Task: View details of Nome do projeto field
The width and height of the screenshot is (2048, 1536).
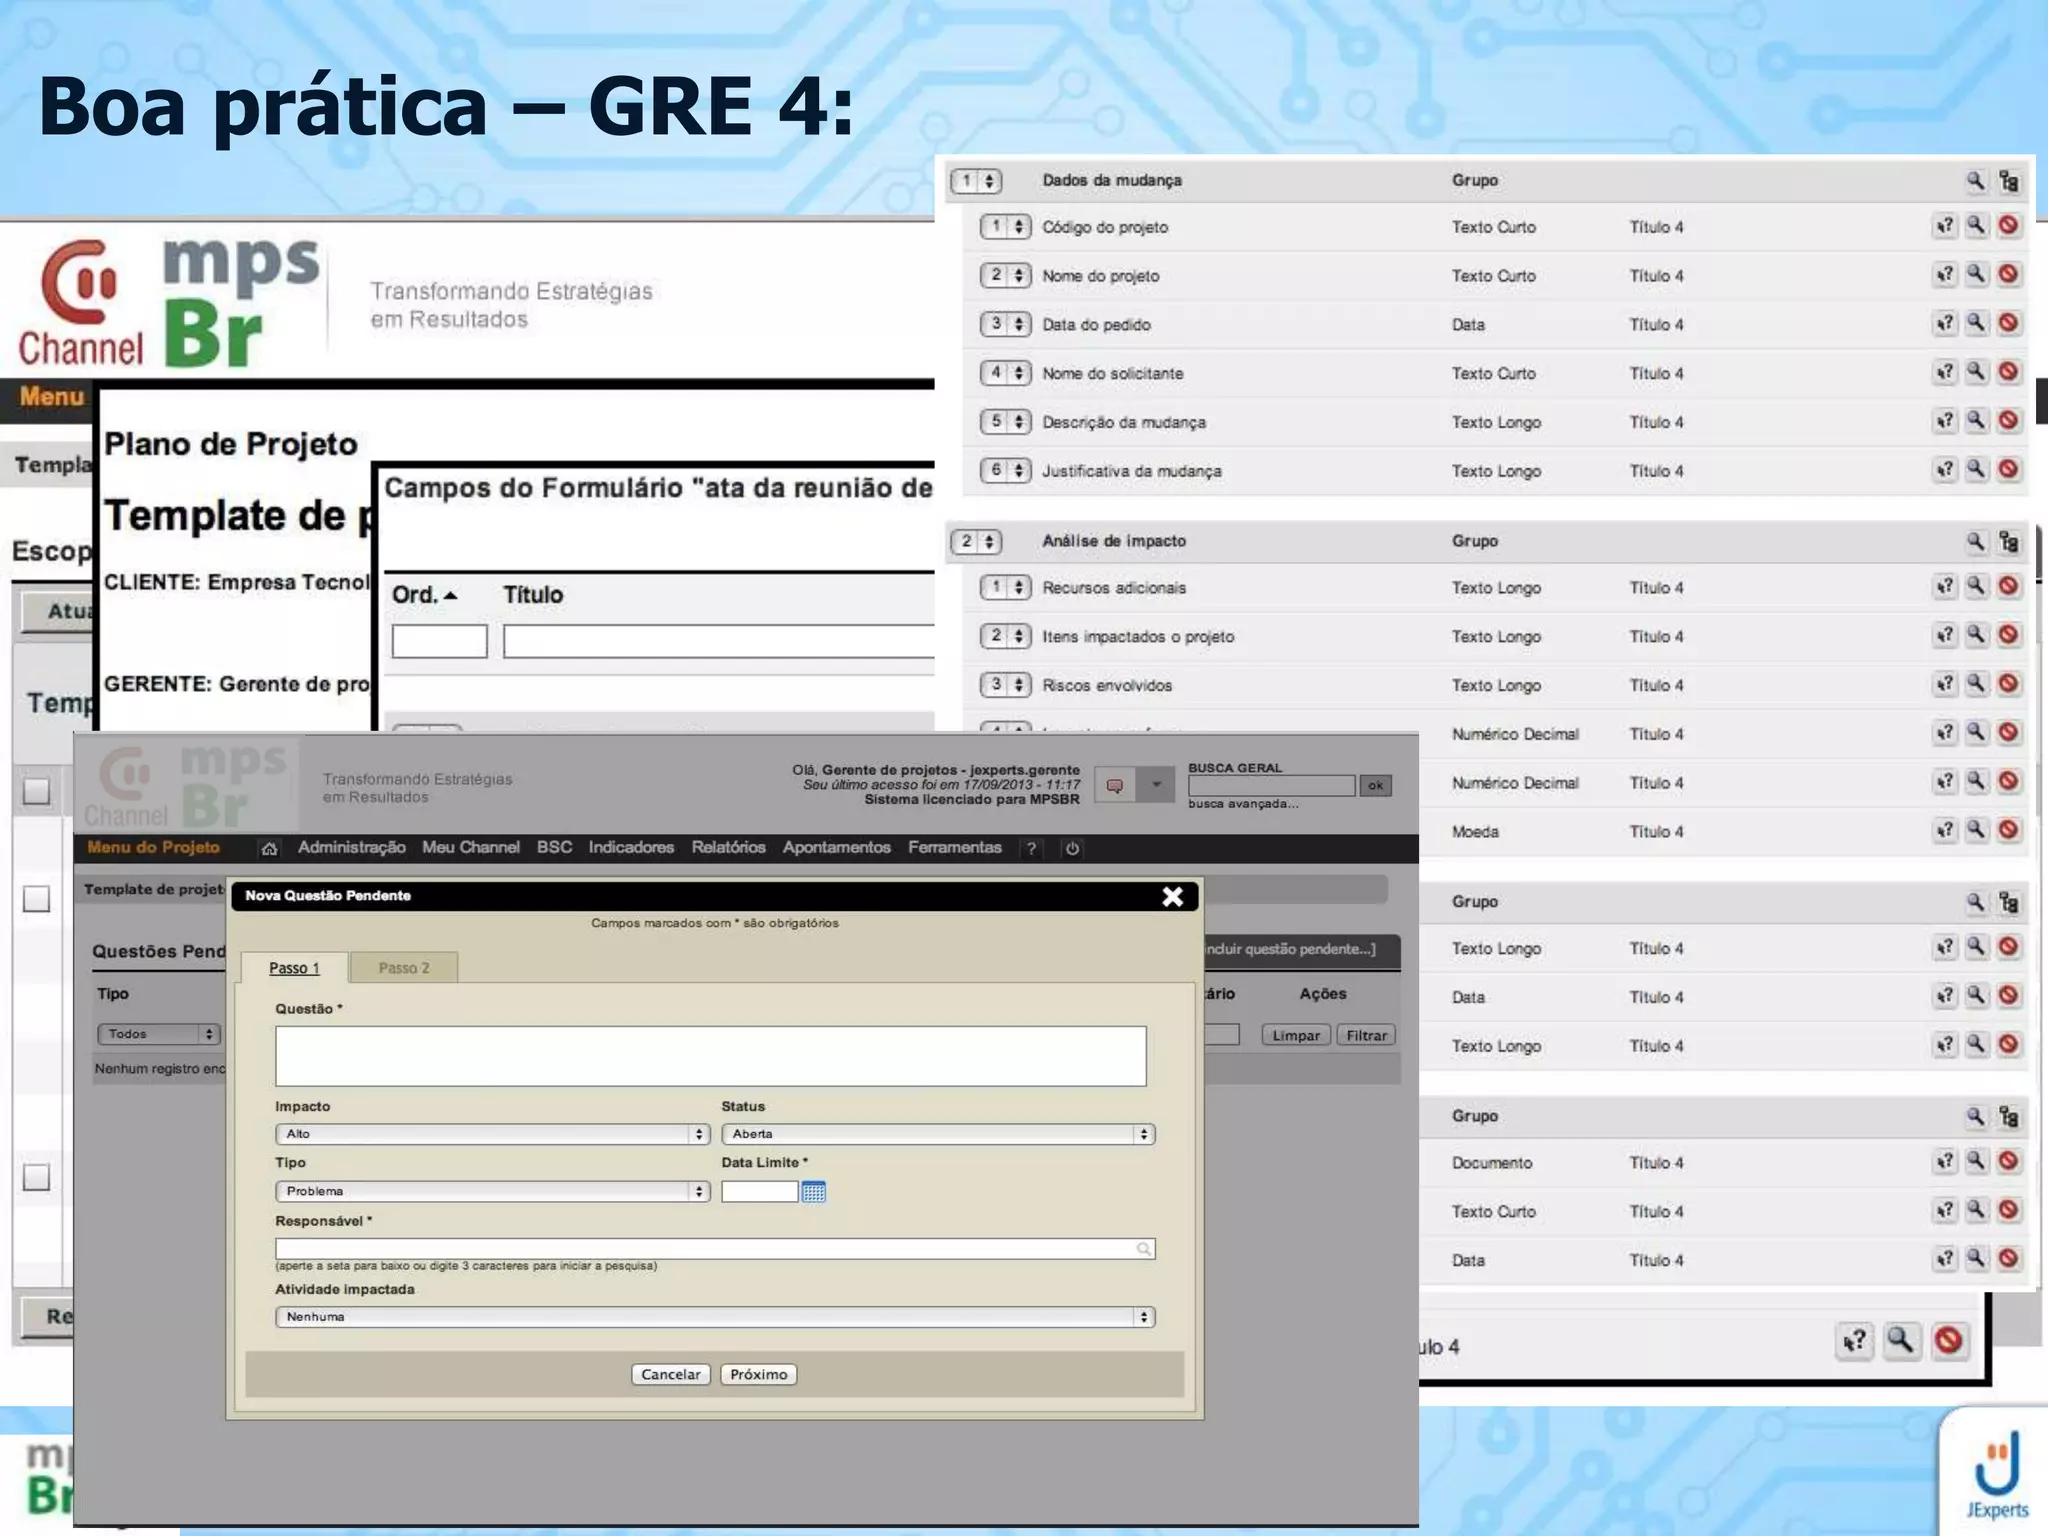Action: pos(1976,274)
